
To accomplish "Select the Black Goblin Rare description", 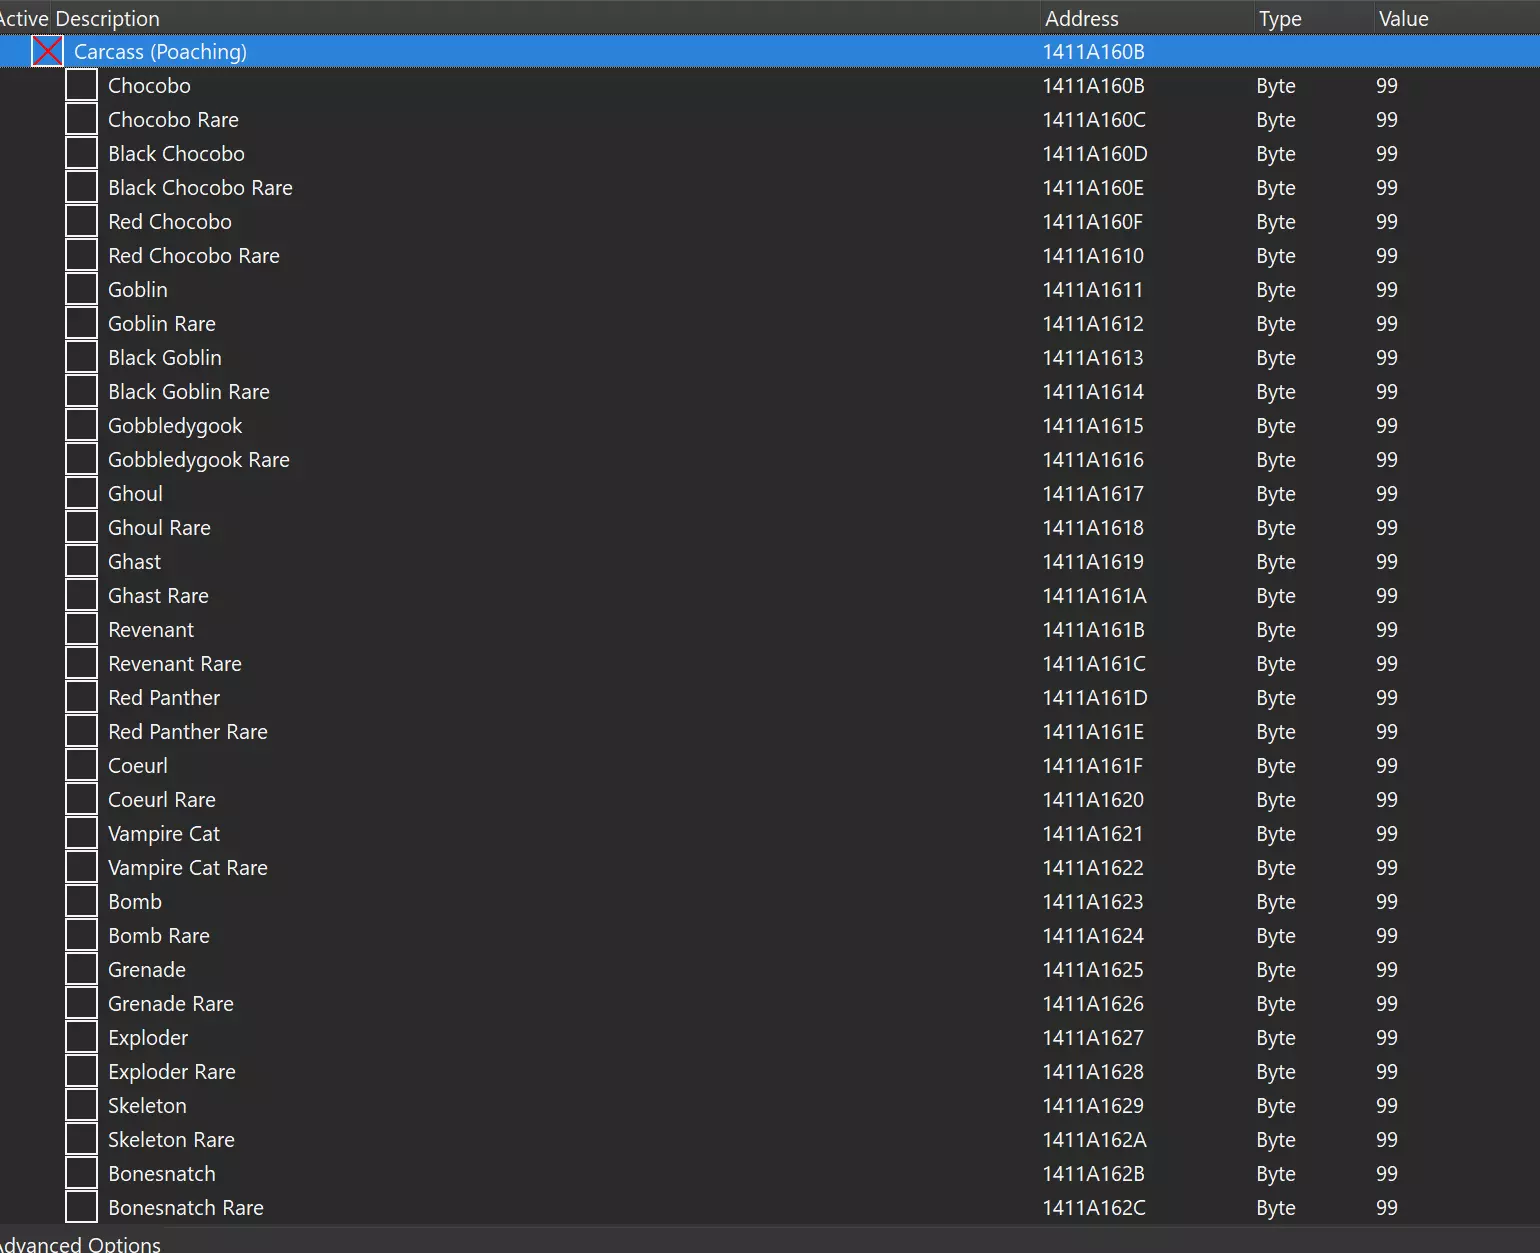I will (189, 391).
